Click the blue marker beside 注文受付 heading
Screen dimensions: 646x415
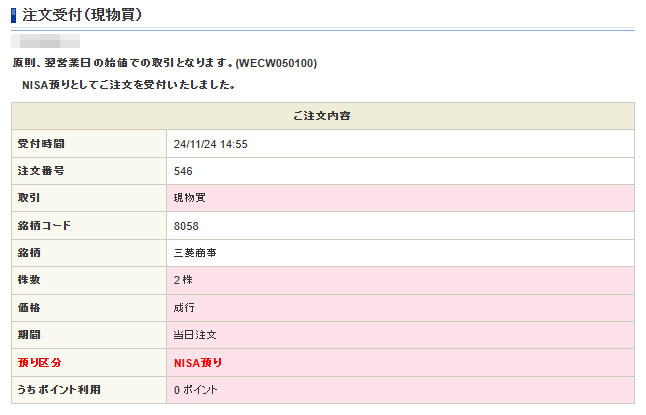tap(14, 15)
